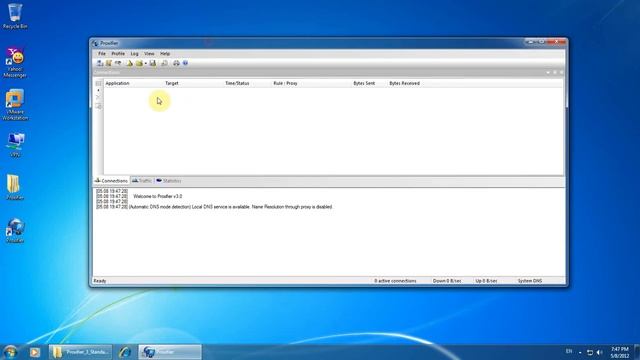Click the 'System DNS' status entry
Viewport: 640px width, 360px height.
tap(530, 281)
